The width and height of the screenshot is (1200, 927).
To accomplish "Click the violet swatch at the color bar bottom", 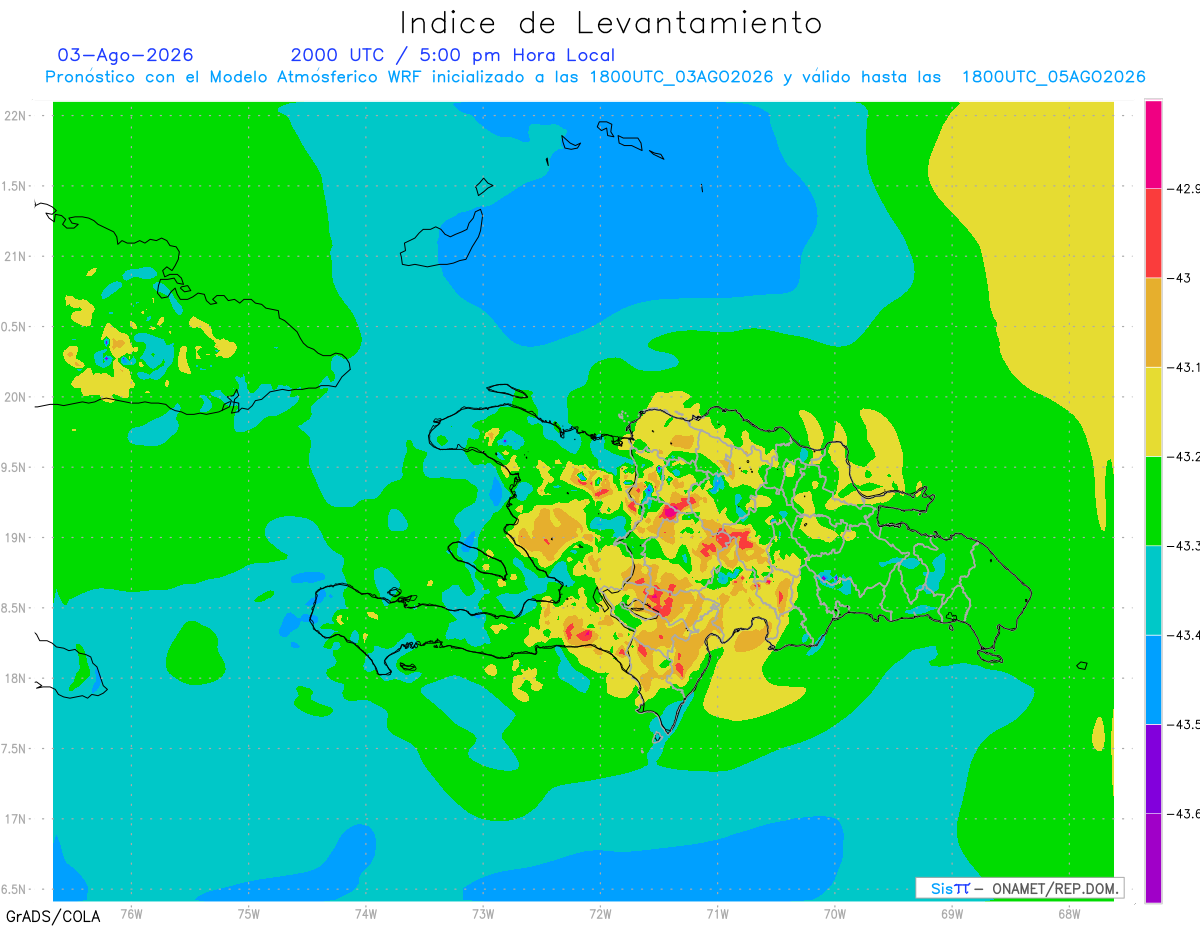I will [1153, 857].
